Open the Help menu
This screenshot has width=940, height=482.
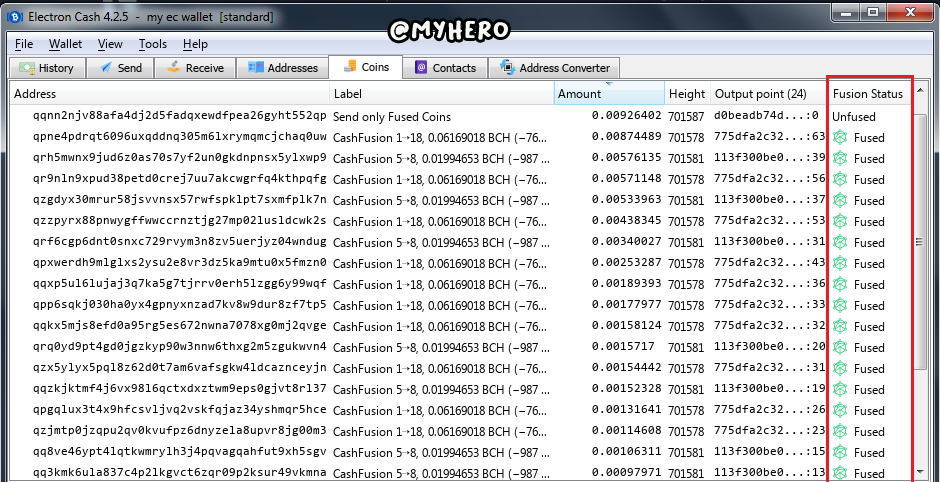pyautogui.click(x=195, y=44)
